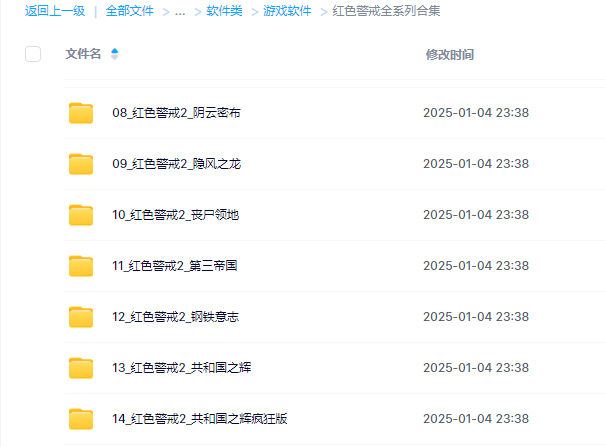Open folder icon for 12_红色警戒2_钢铁意志

click(x=81, y=317)
